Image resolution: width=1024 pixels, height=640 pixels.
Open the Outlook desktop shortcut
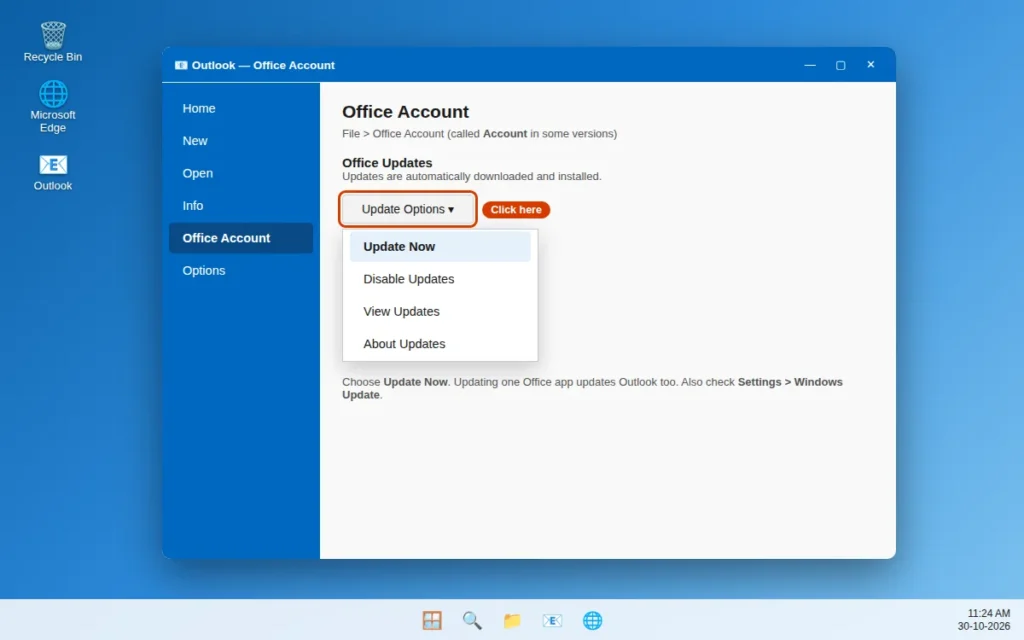[53, 172]
